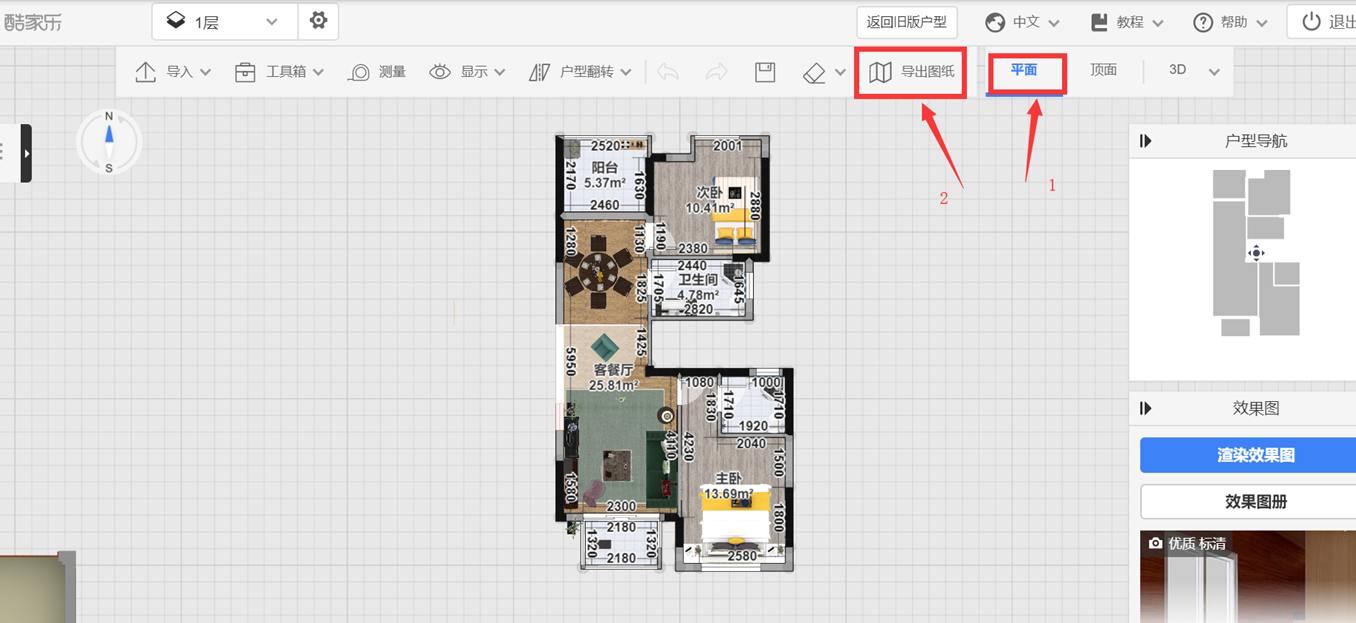The image size is (1356, 623).
Task: Click 返回旧版户型 button
Action: tap(907, 22)
